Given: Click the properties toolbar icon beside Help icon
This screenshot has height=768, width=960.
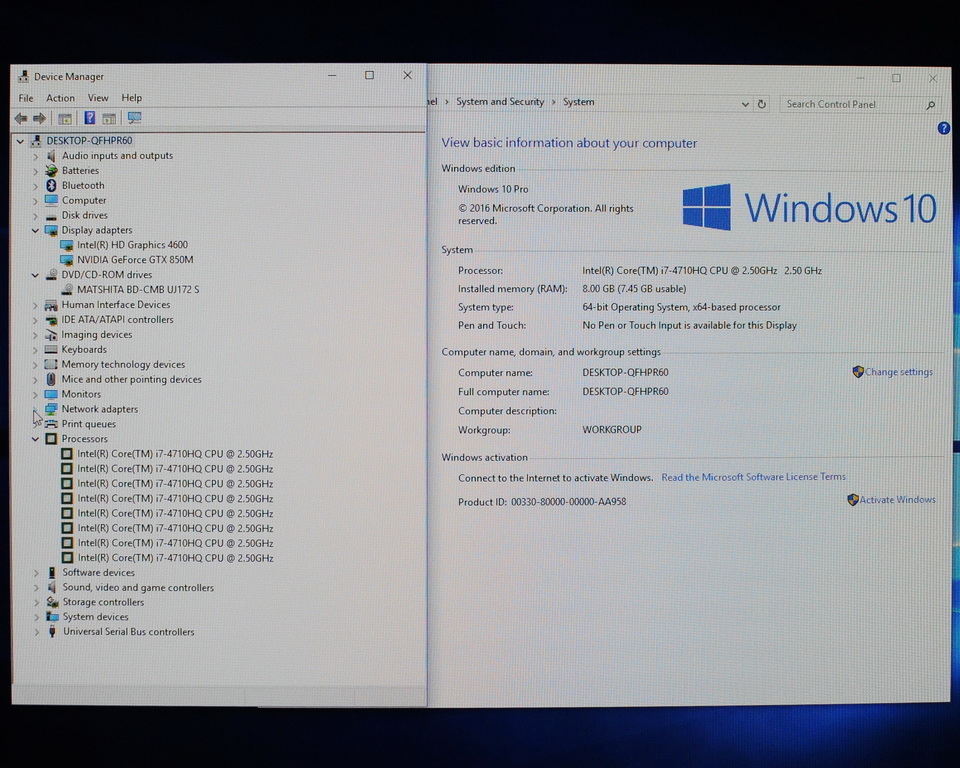Looking at the screenshot, I should click(x=109, y=118).
